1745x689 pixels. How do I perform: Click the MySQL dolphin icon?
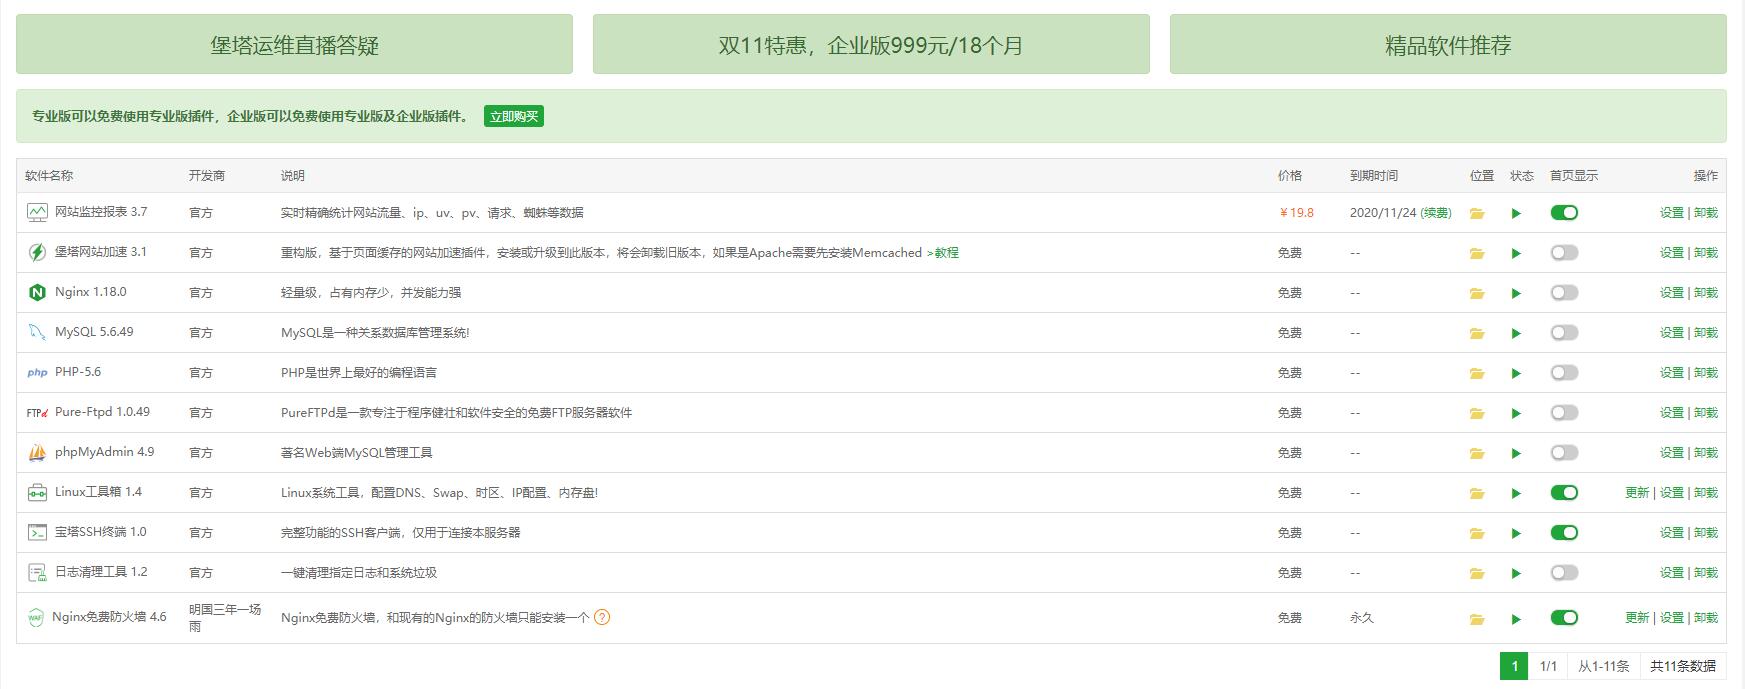[37, 332]
